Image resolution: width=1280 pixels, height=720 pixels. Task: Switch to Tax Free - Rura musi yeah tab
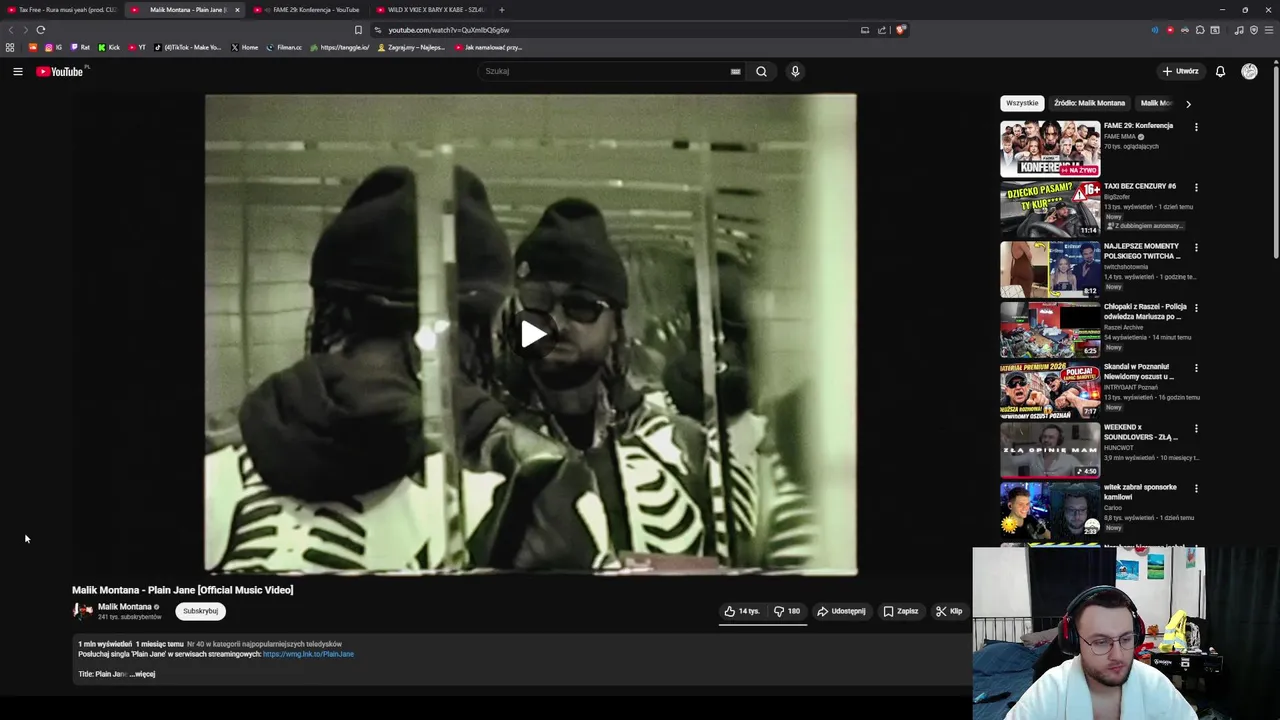[62, 10]
